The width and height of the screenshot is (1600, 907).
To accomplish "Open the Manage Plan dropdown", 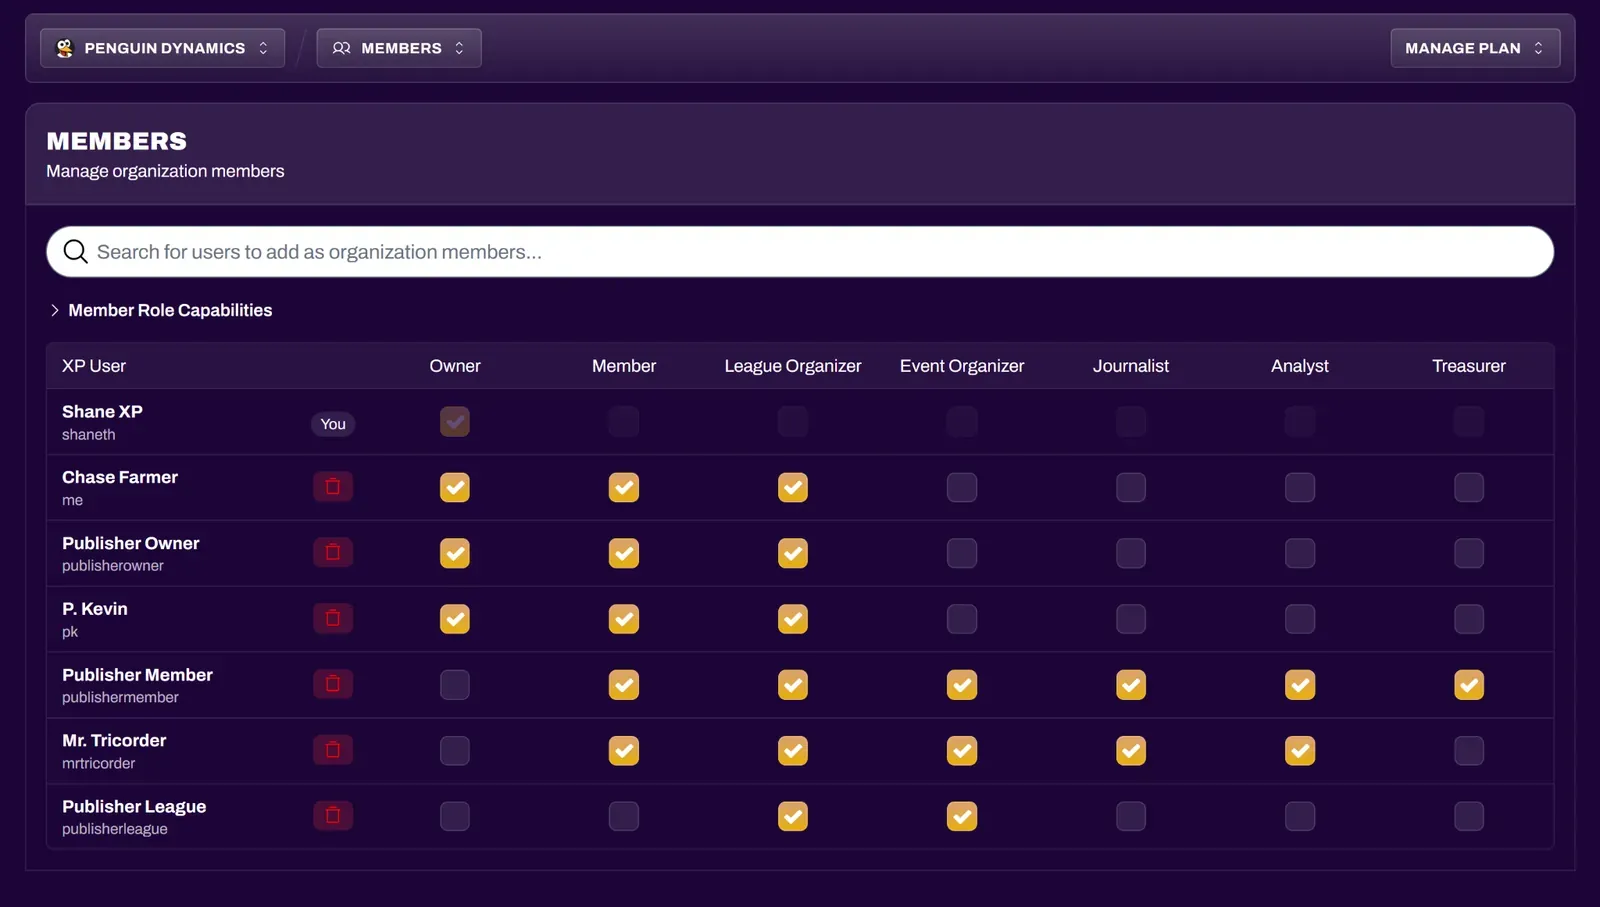I will point(1474,47).
